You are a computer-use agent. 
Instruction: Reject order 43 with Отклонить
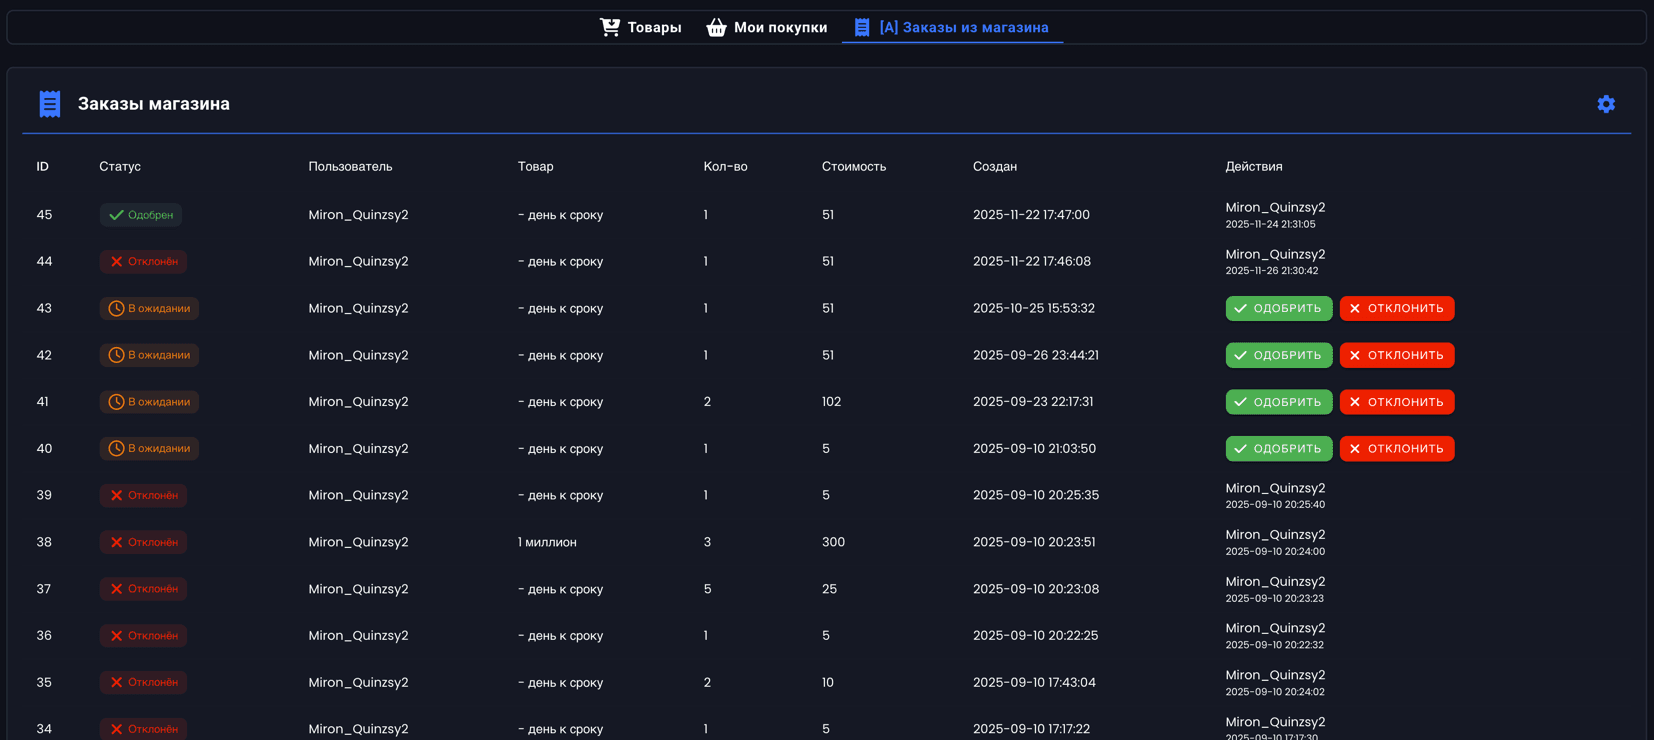click(1396, 309)
